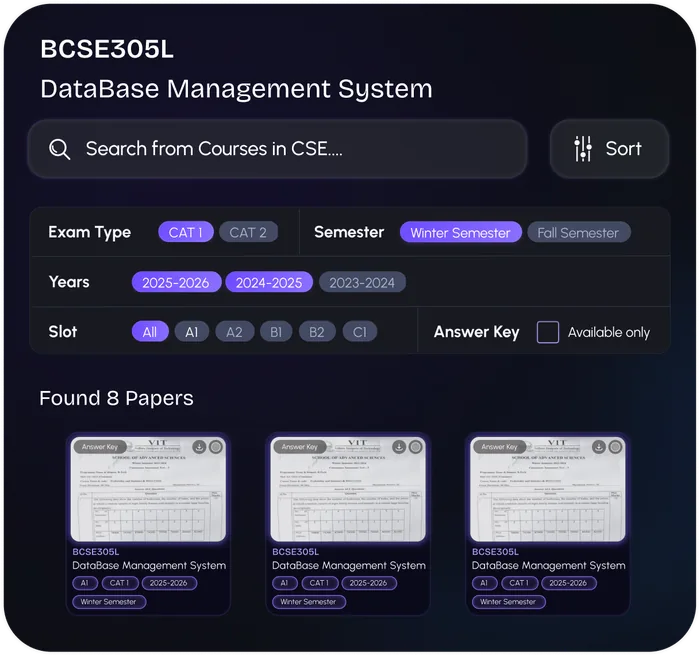Toggle the Winter Semester filter chip
Screen dimensions: 700x656
pyautogui.click(x=460, y=233)
